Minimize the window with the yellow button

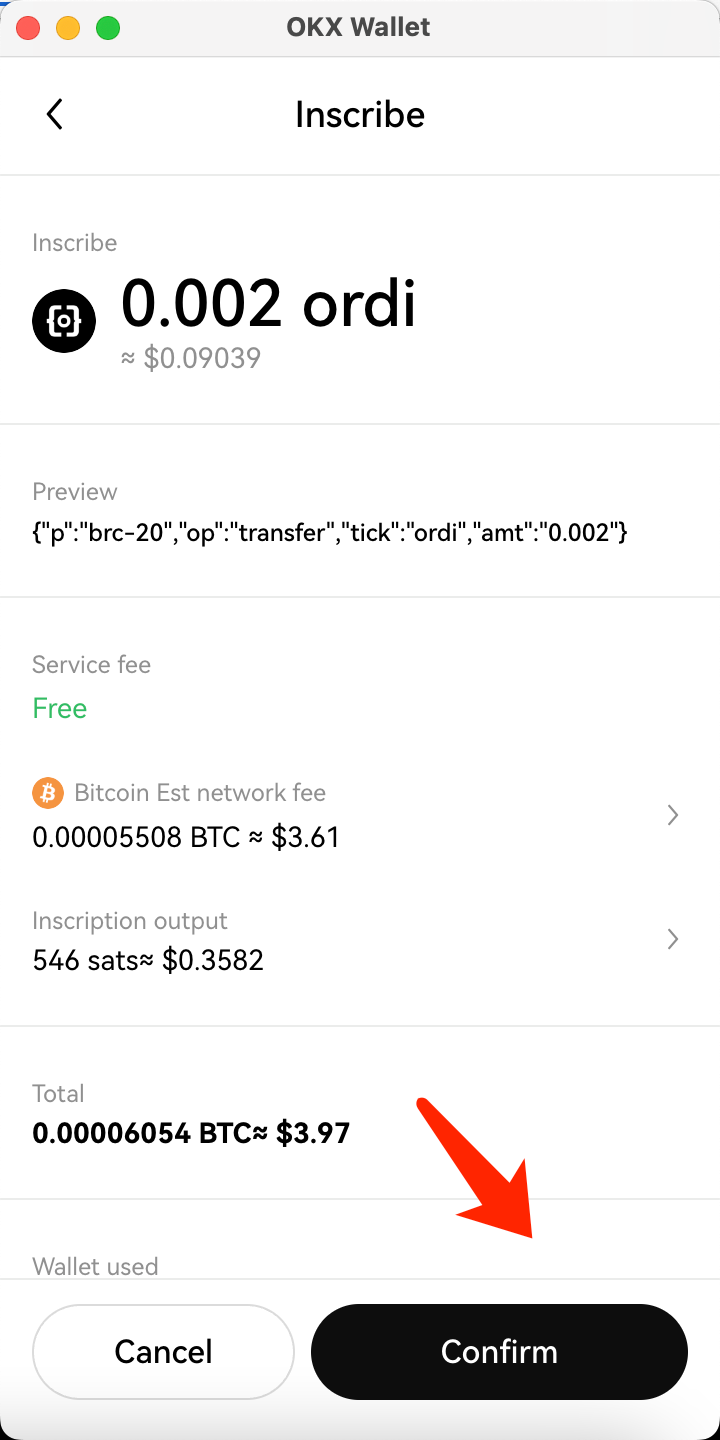point(68,28)
